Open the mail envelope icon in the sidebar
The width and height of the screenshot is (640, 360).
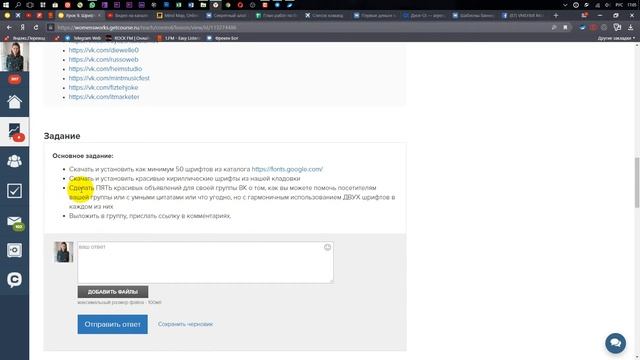[14, 221]
